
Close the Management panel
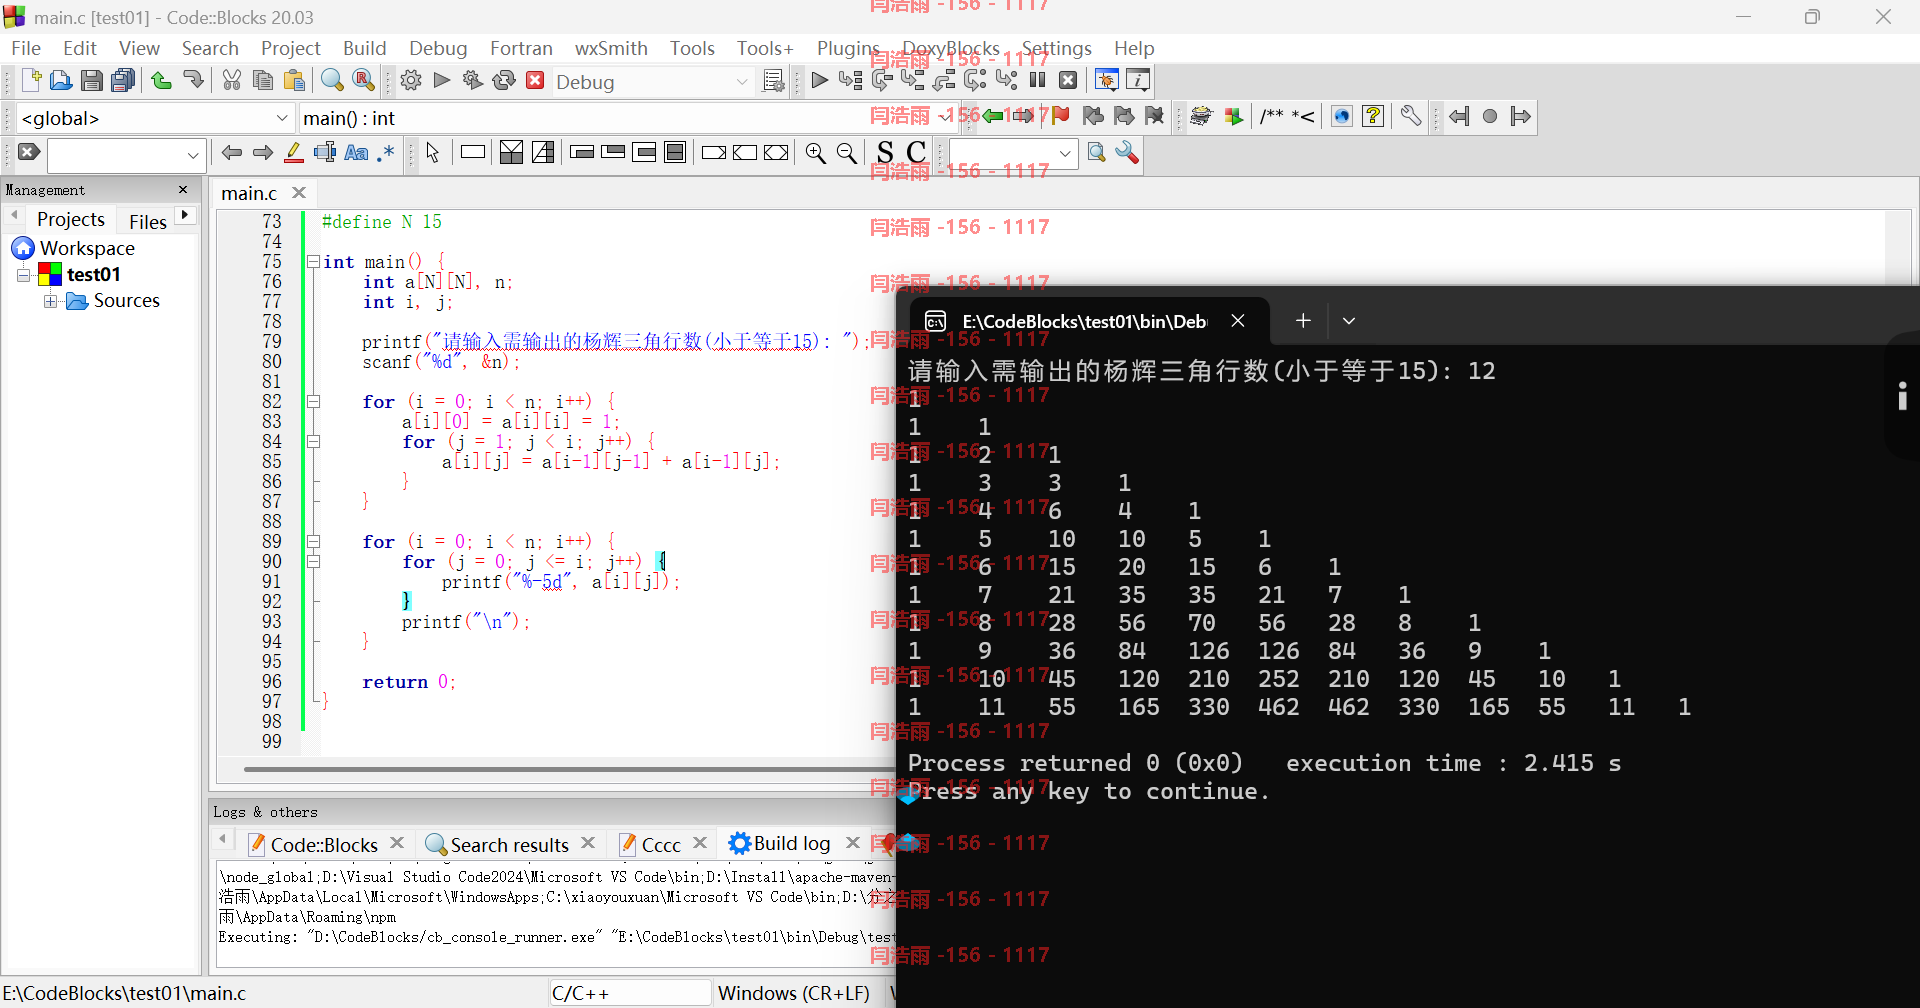point(183,190)
